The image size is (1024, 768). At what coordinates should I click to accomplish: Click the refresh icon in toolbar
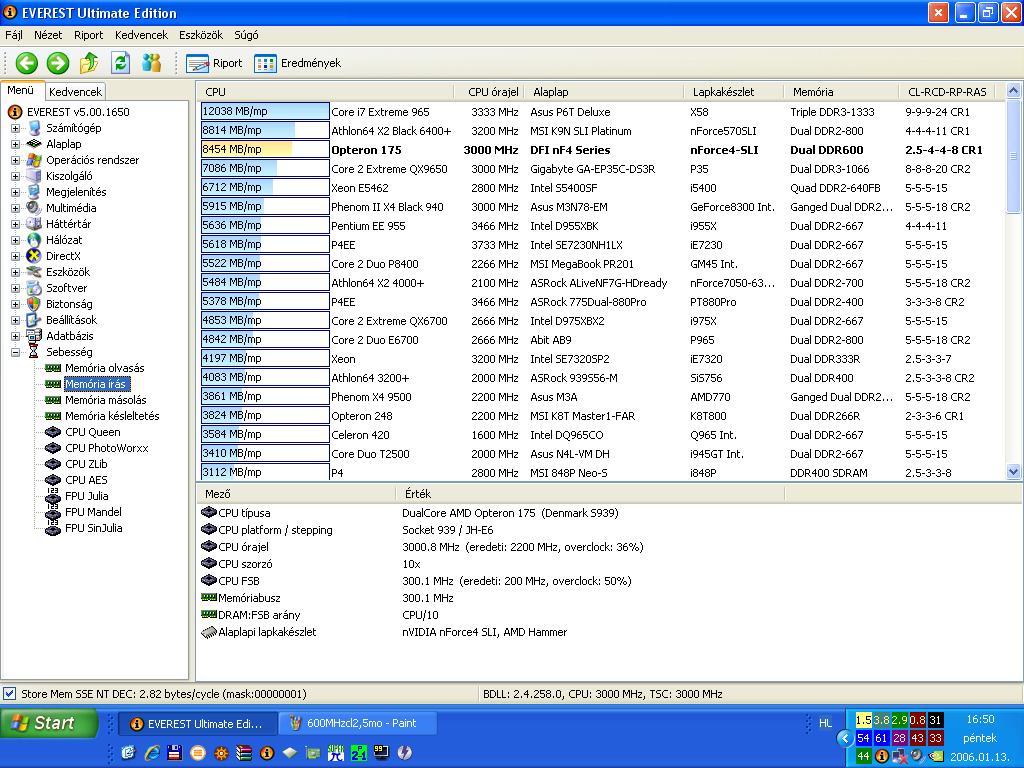click(x=120, y=63)
